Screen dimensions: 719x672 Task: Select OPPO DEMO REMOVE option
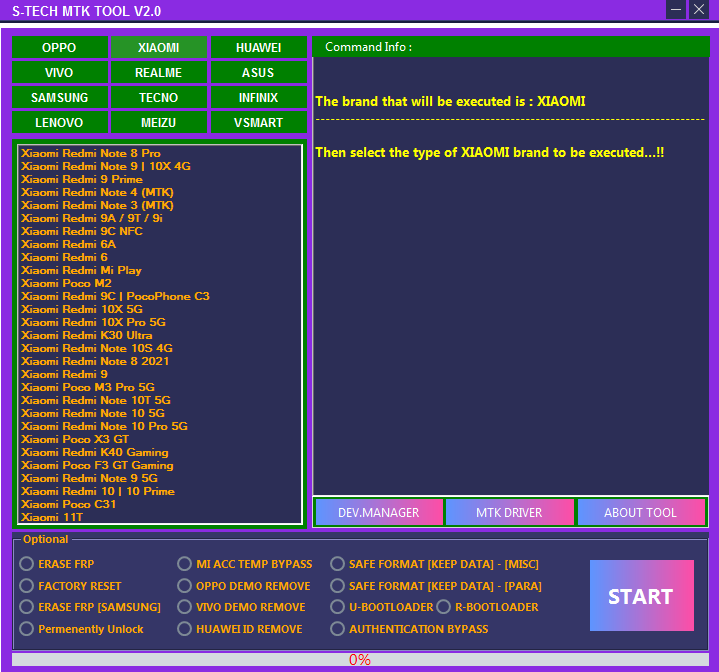pos(244,586)
